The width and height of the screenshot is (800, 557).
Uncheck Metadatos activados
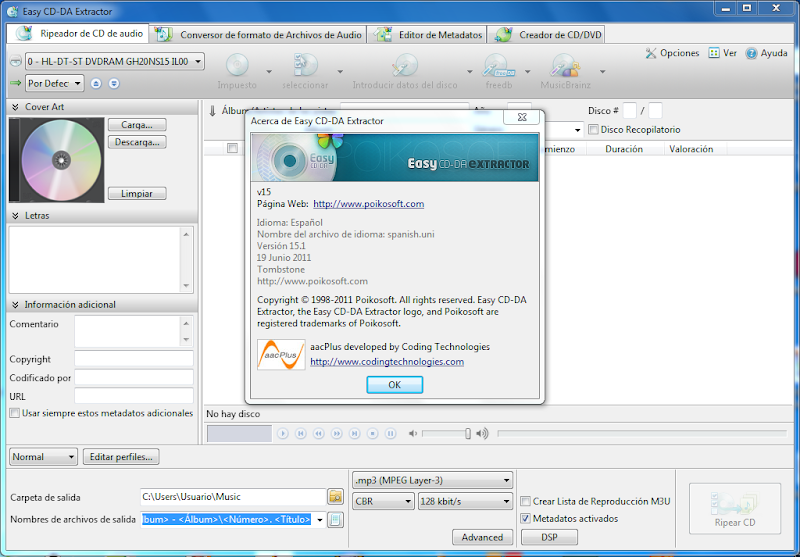click(525, 519)
